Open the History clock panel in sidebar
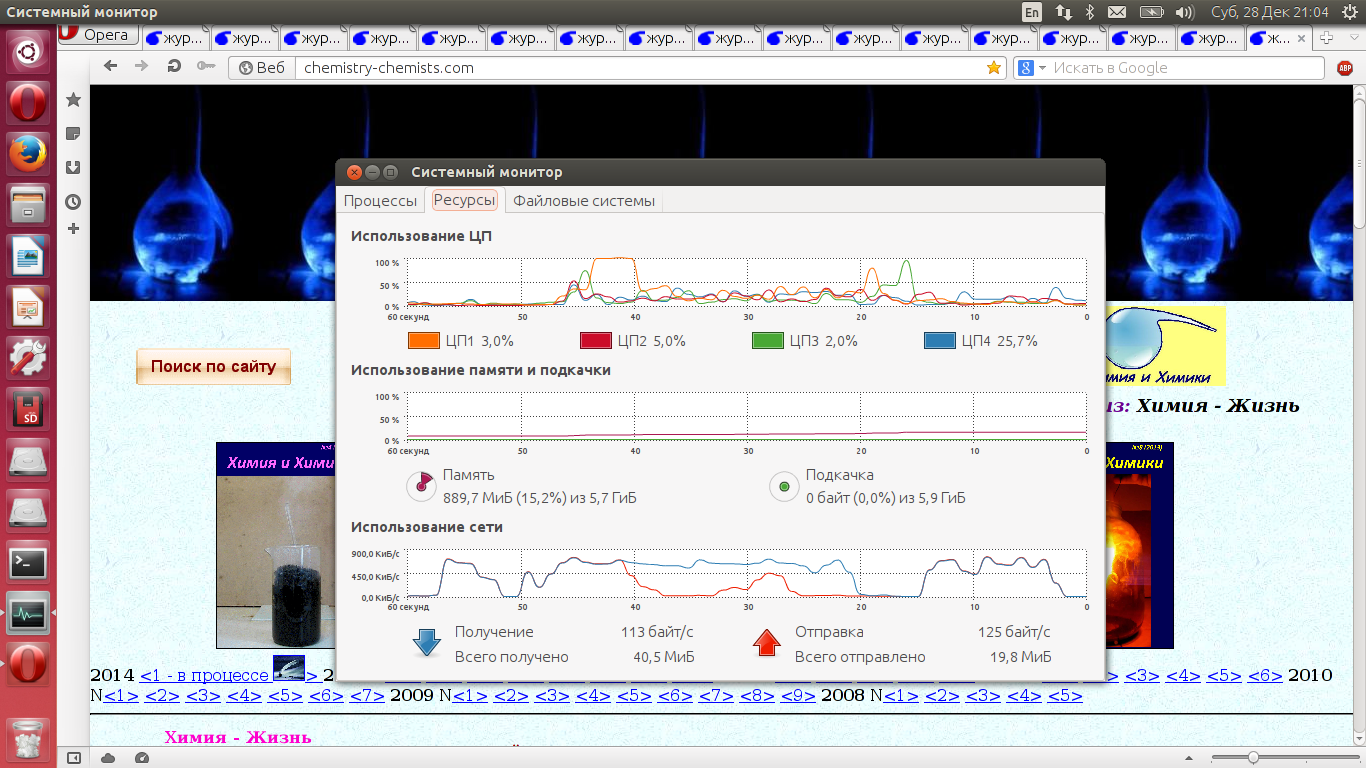Image resolution: width=1366 pixels, height=768 pixels. pos(73,202)
